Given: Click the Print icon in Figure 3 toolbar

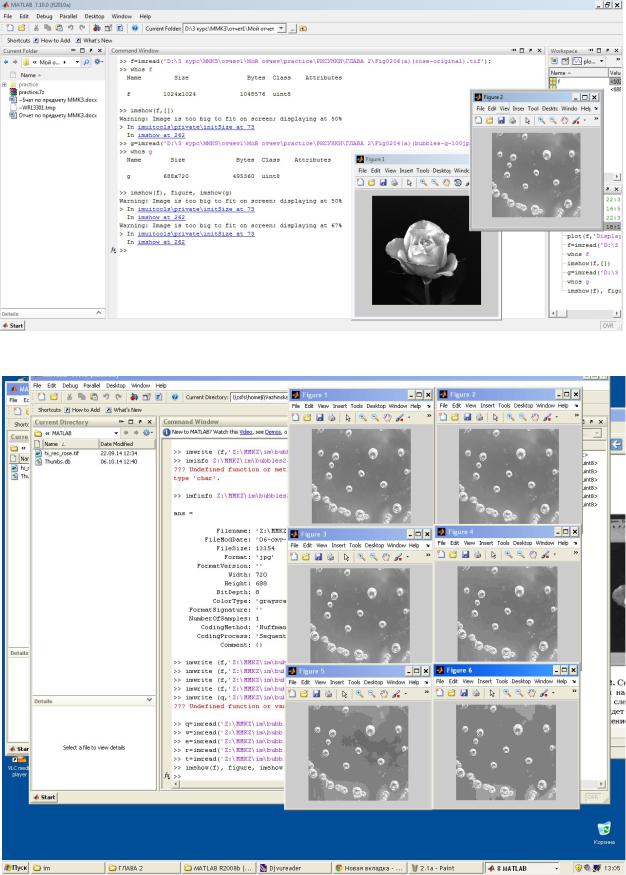Looking at the screenshot, I should click(x=330, y=556).
